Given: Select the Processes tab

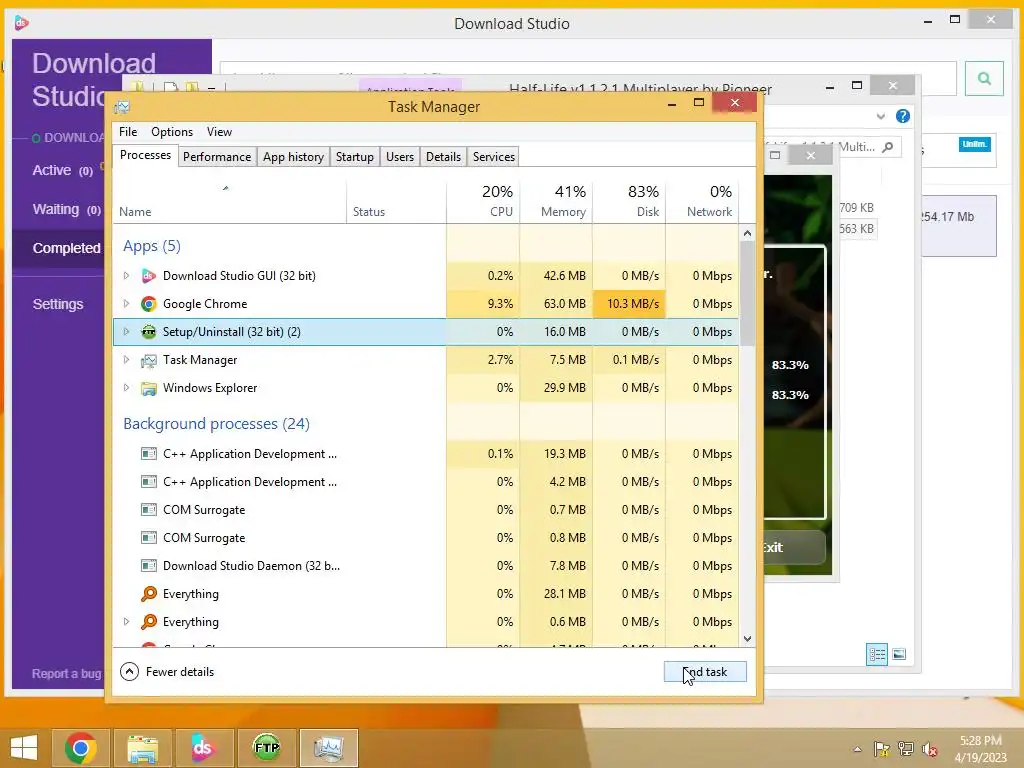Looking at the screenshot, I should 145,155.
